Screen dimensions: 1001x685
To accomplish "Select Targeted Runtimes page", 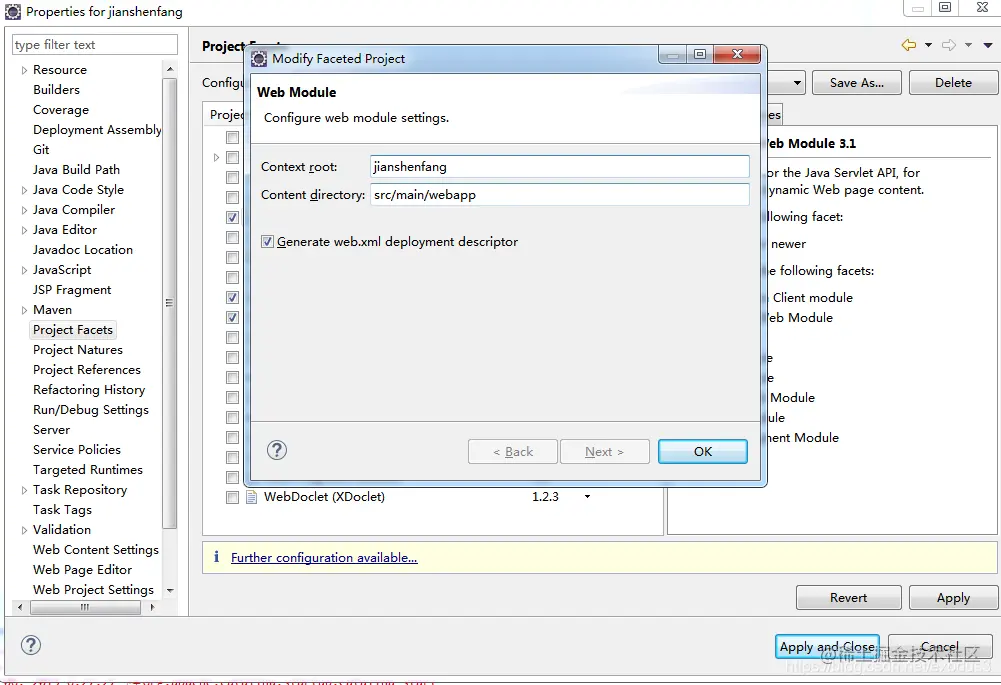I will (x=87, y=470).
